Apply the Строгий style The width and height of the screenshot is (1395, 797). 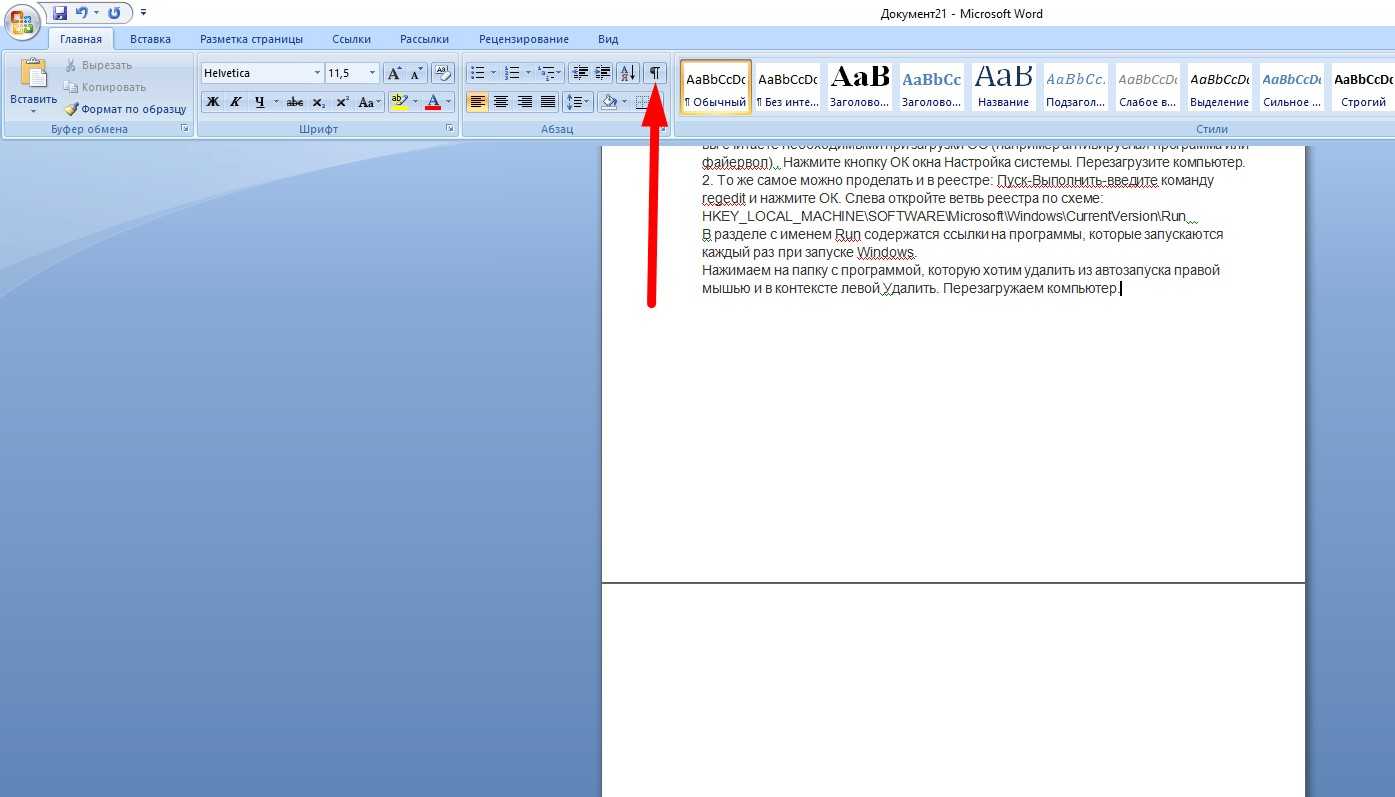tap(1363, 86)
